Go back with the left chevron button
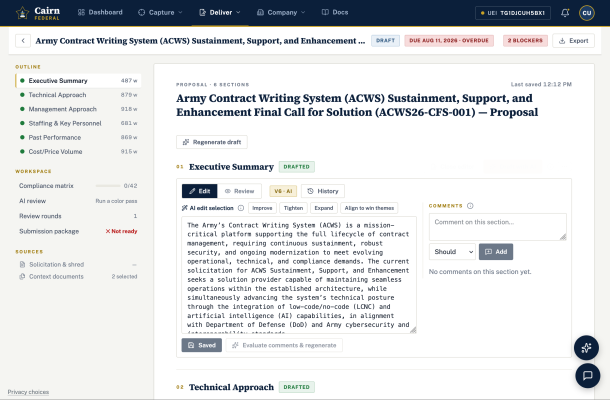 point(23,40)
